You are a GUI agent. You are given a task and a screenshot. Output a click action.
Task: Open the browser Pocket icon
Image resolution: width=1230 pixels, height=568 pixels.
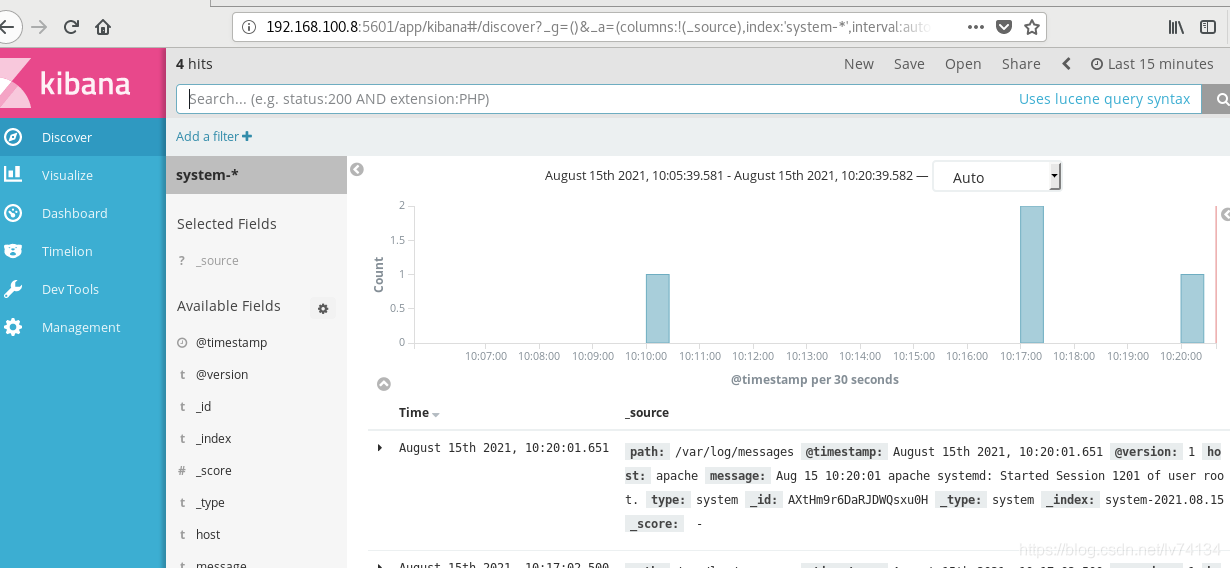(1005, 27)
